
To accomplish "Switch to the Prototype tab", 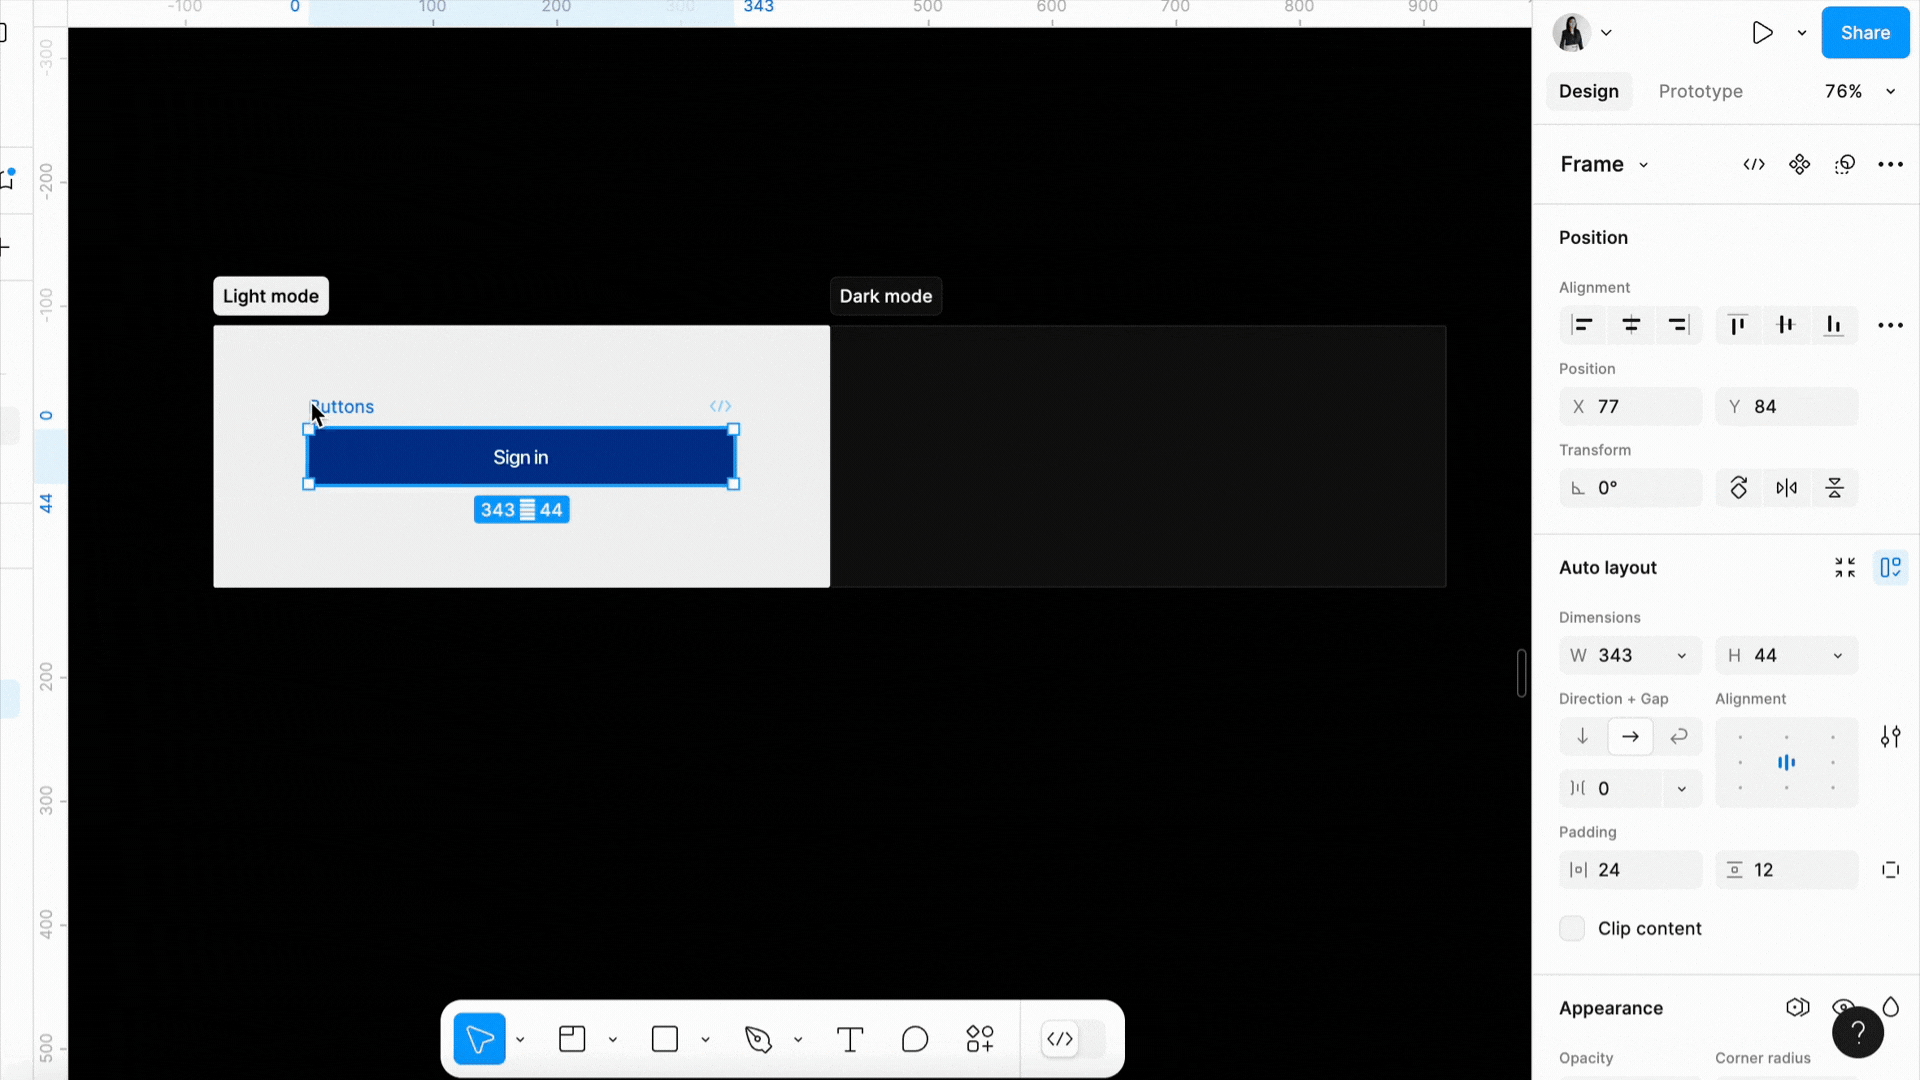I will click(1700, 91).
